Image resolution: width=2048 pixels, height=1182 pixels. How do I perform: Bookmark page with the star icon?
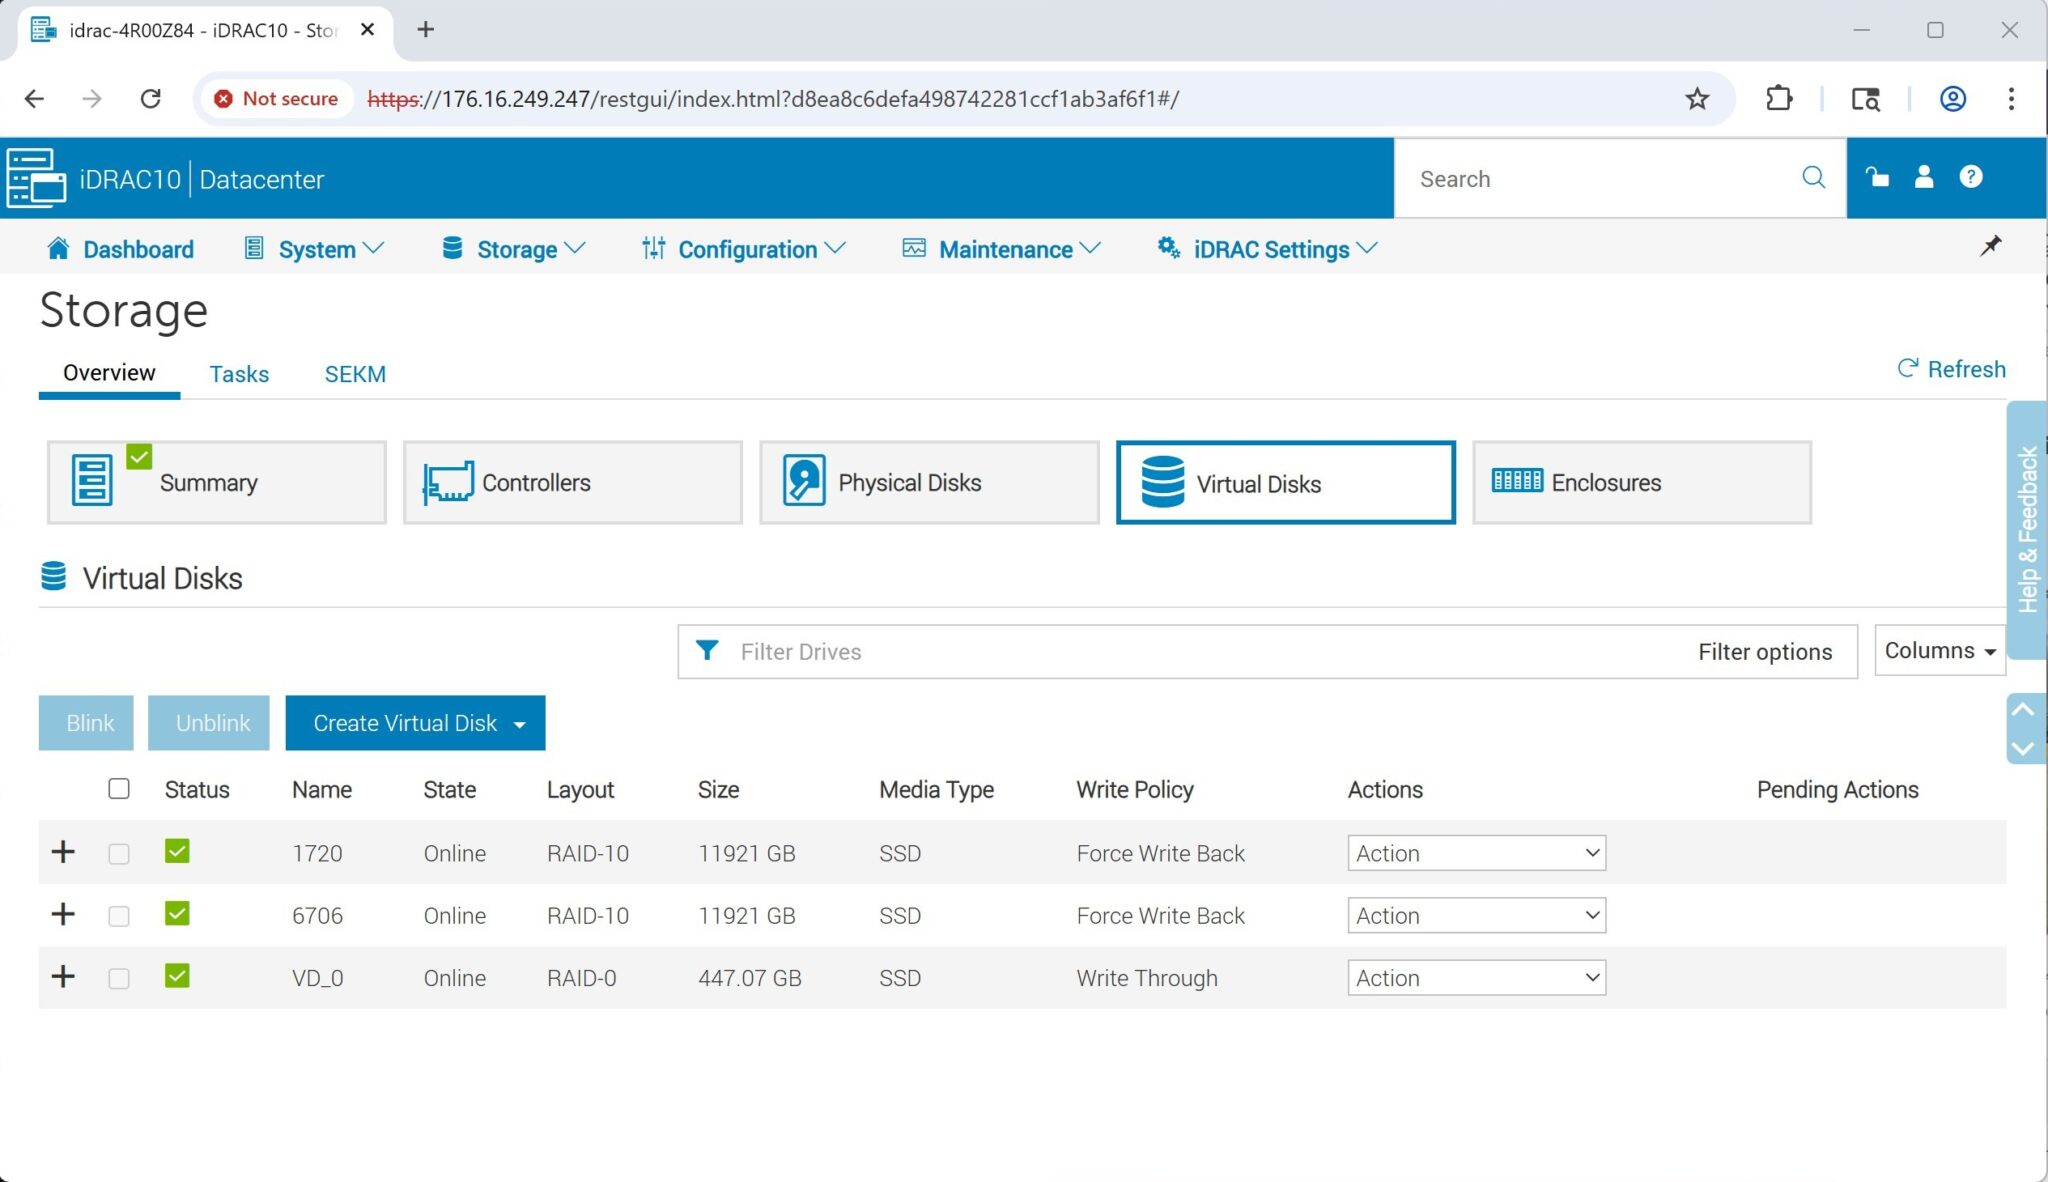[1697, 99]
